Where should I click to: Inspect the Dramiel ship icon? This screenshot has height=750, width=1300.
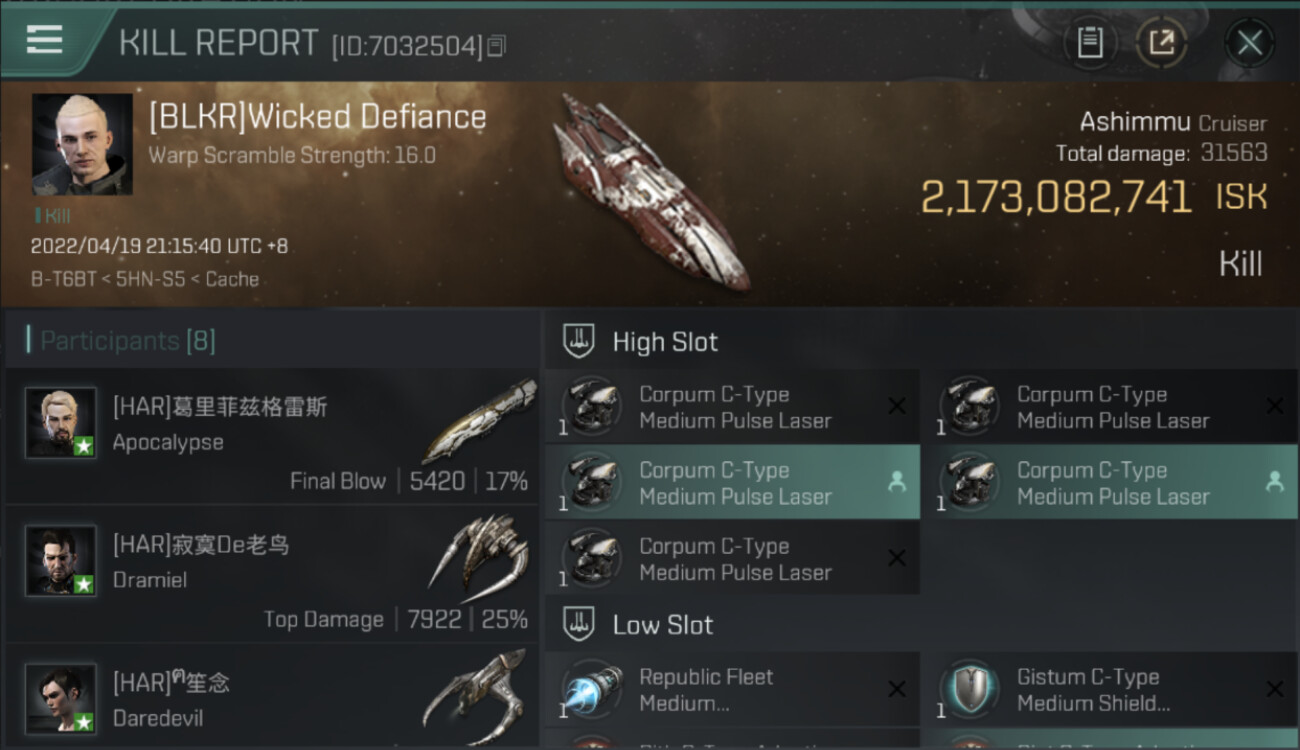point(478,555)
